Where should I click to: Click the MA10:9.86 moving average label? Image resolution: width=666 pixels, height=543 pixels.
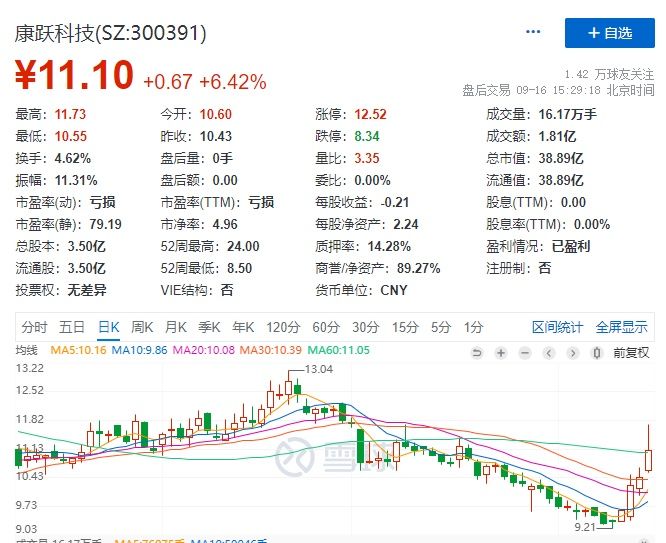(139, 350)
